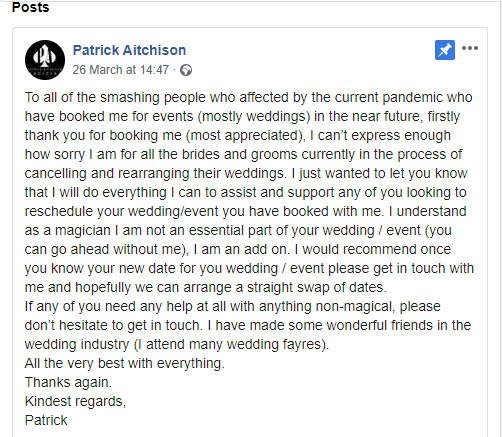The width and height of the screenshot is (502, 437).
Task: Open the Patrick Aitchison profile name link
Action: (x=129, y=50)
